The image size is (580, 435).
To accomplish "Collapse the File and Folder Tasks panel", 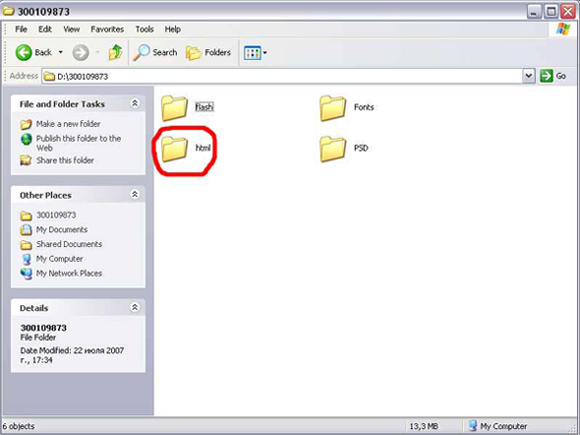I will pyautogui.click(x=135, y=103).
